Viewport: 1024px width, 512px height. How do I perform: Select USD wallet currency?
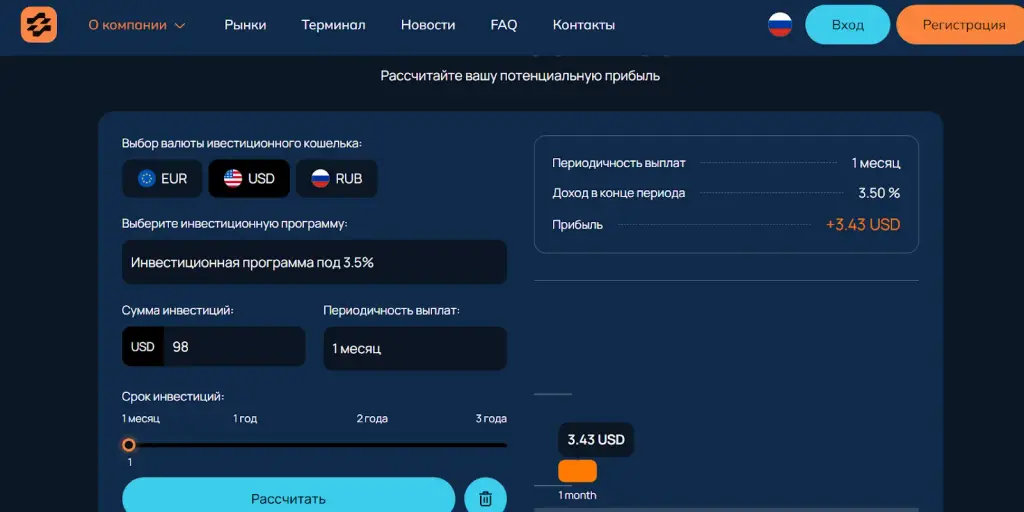(x=249, y=178)
